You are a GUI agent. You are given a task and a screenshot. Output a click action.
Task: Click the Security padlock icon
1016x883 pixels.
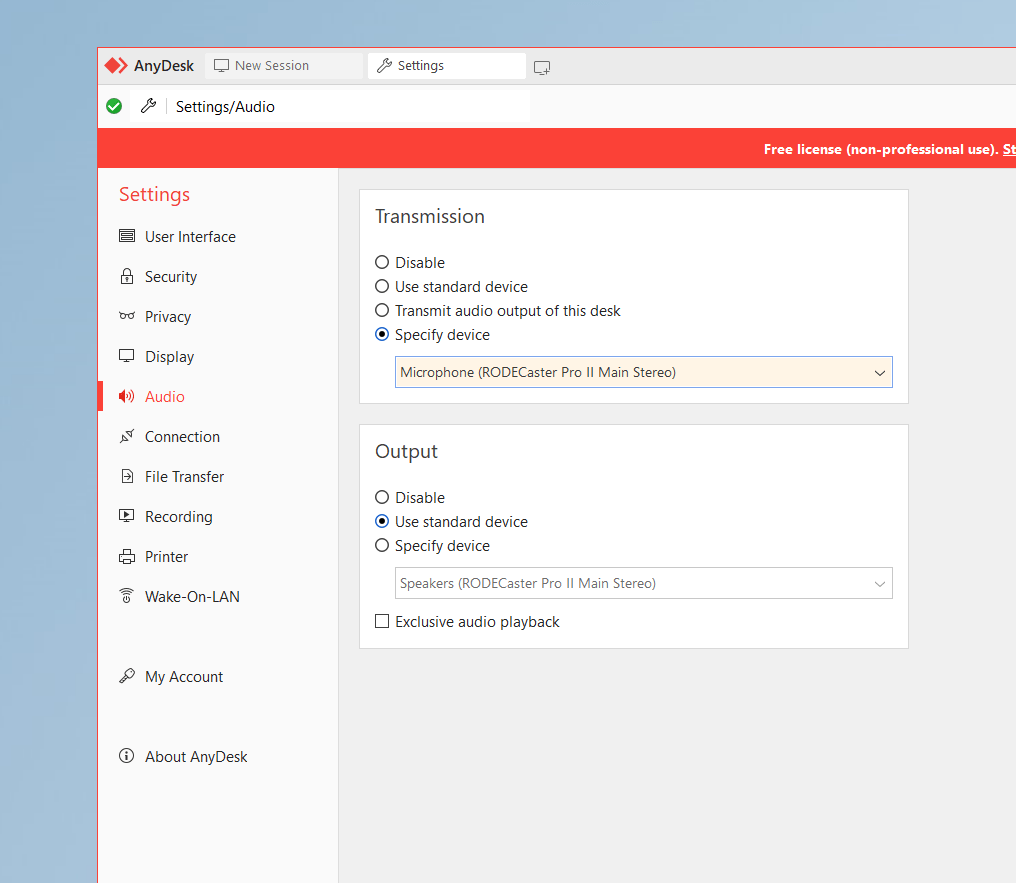(127, 277)
